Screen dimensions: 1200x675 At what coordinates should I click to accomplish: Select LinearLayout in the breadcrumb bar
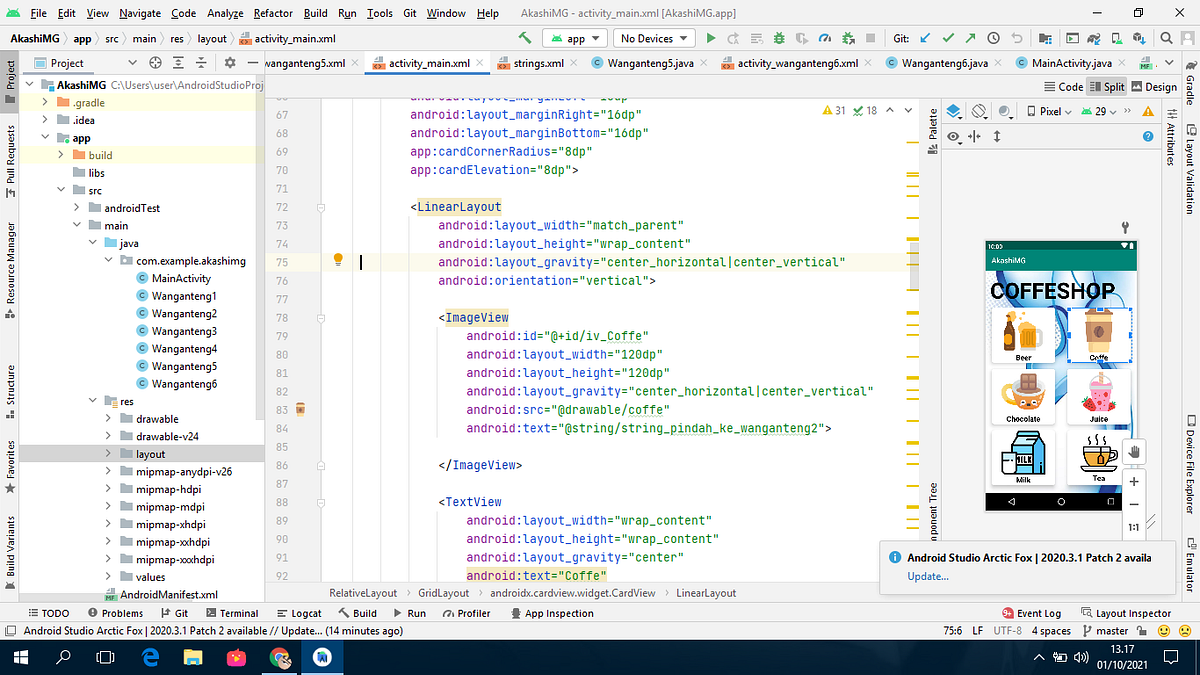click(706, 592)
